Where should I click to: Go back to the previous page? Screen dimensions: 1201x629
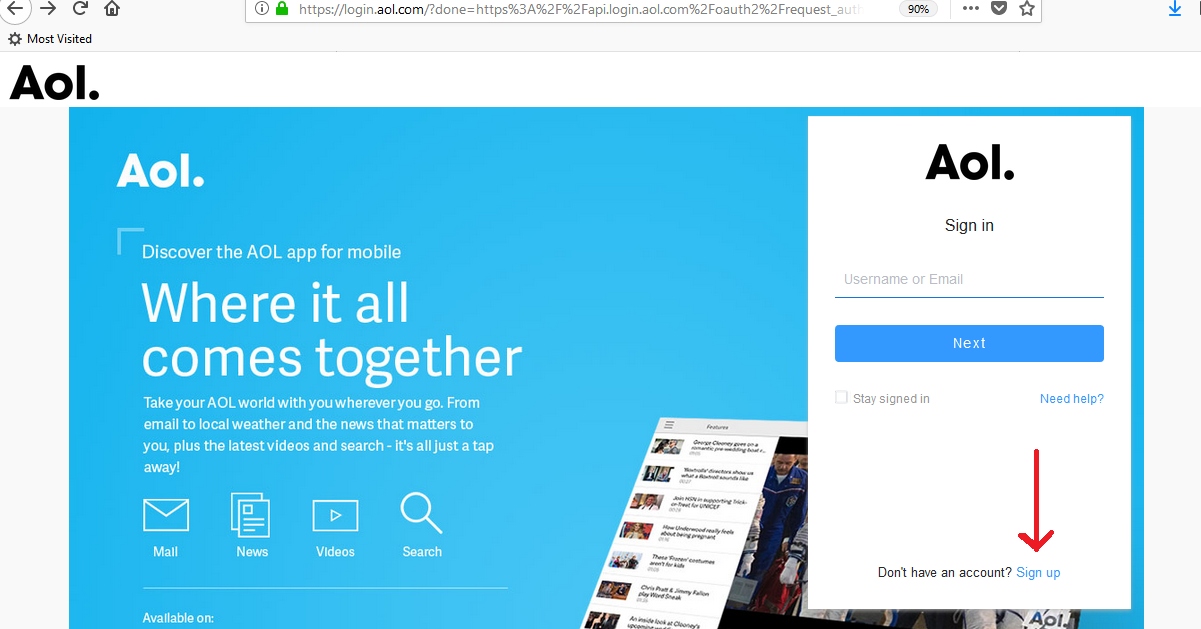click(14, 9)
